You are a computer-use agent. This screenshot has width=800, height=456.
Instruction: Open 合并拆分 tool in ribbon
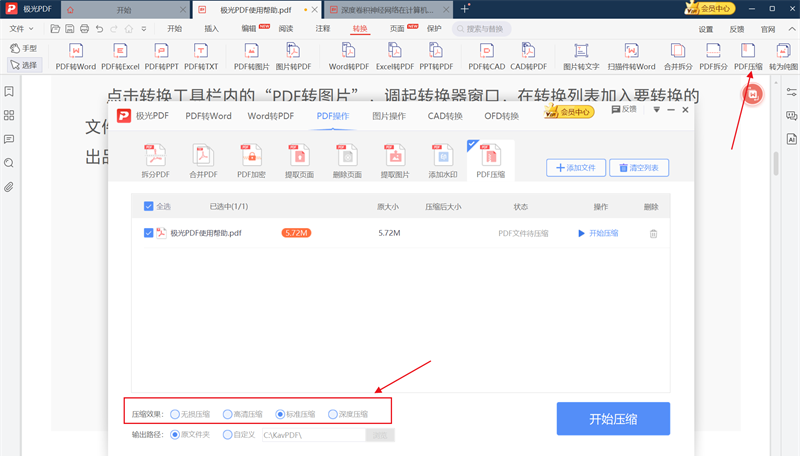coord(678,57)
